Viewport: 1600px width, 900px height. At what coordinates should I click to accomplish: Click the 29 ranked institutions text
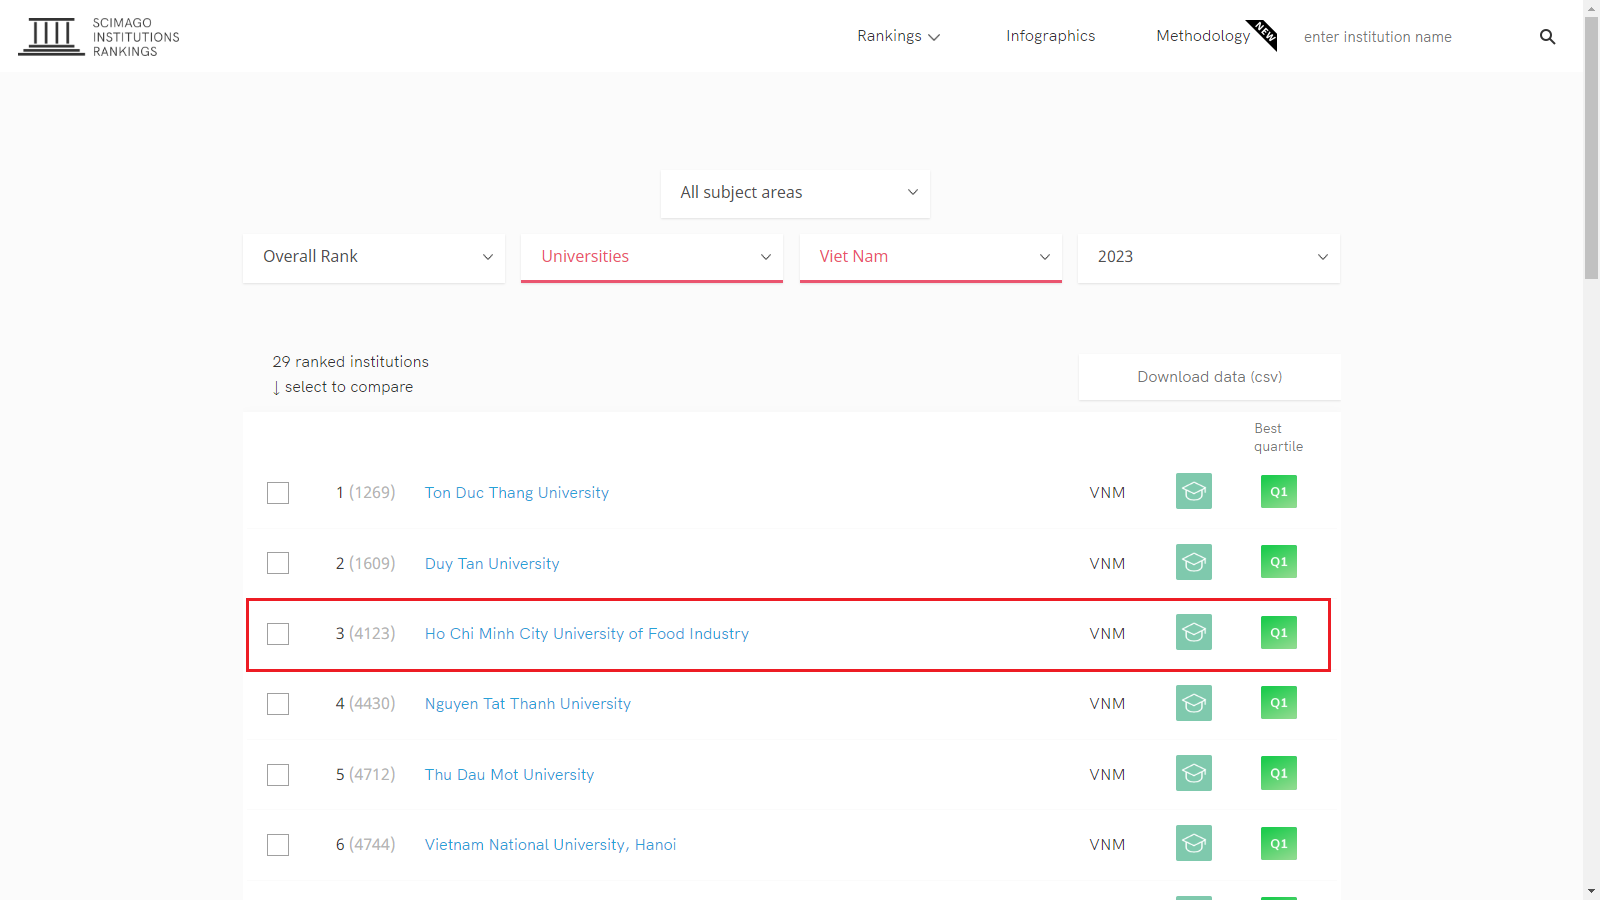pos(350,362)
